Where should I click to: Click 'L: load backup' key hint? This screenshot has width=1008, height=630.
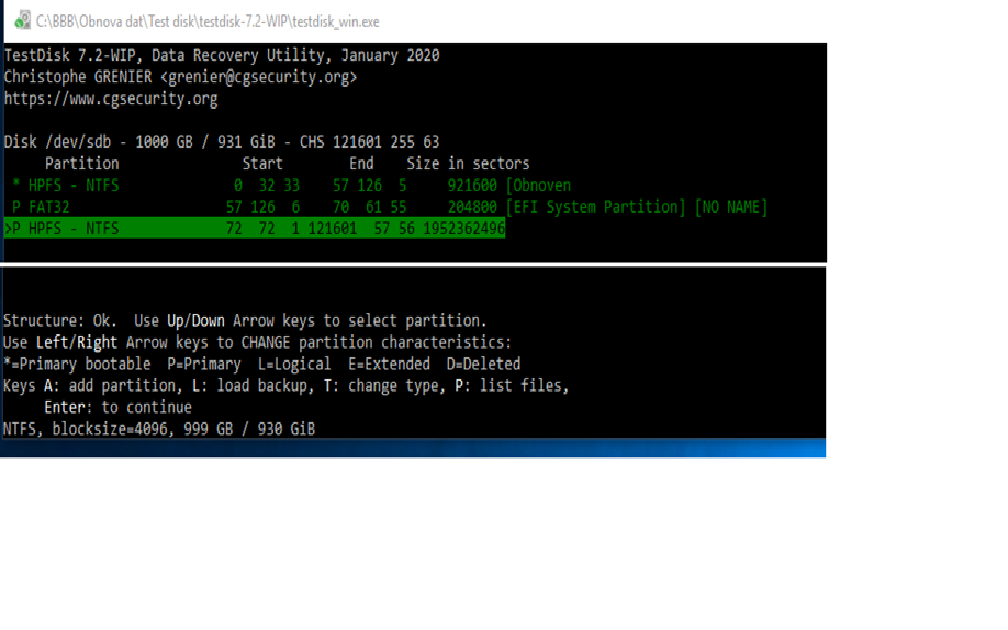point(253,386)
